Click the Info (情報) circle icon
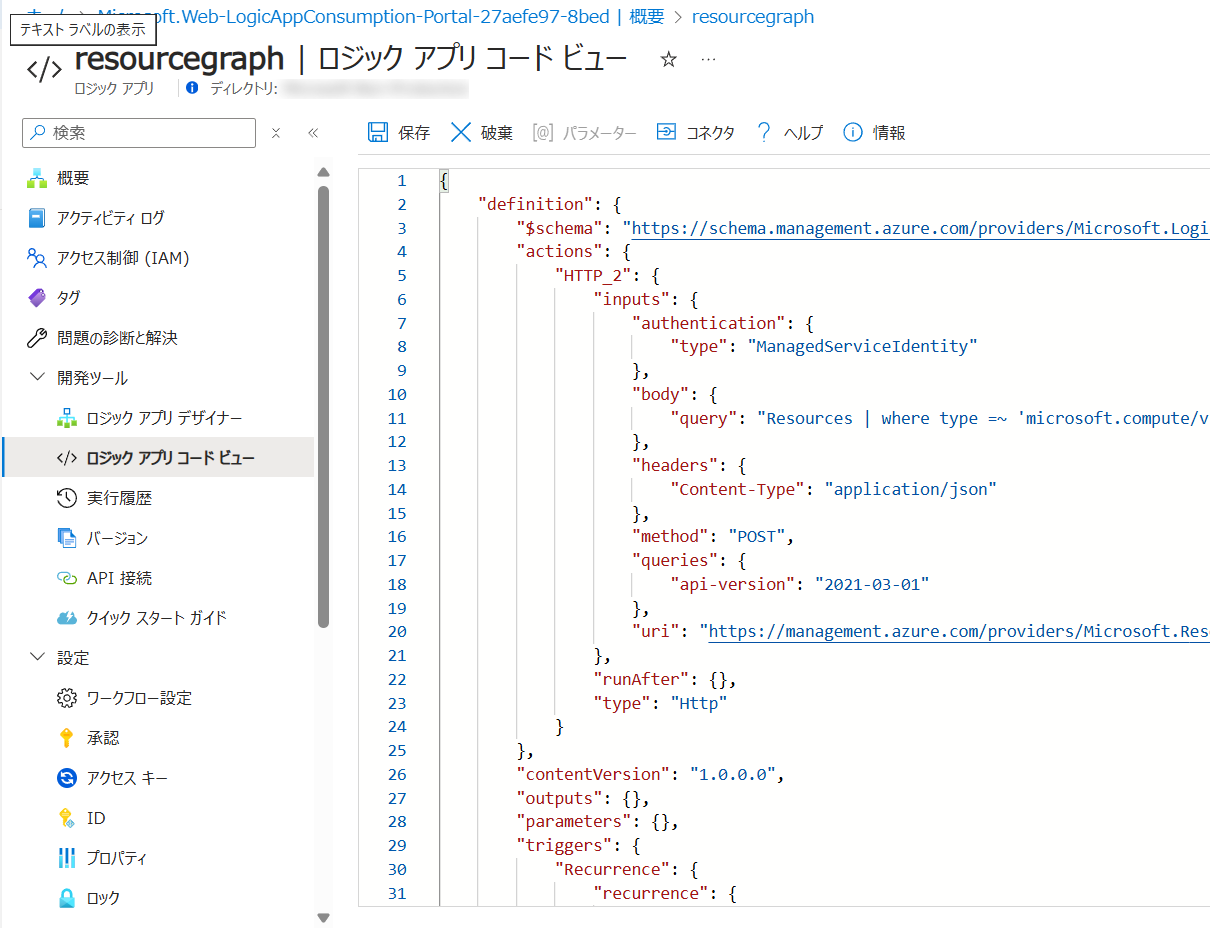Viewport: 1210px width, 928px height. click(853, 132)
